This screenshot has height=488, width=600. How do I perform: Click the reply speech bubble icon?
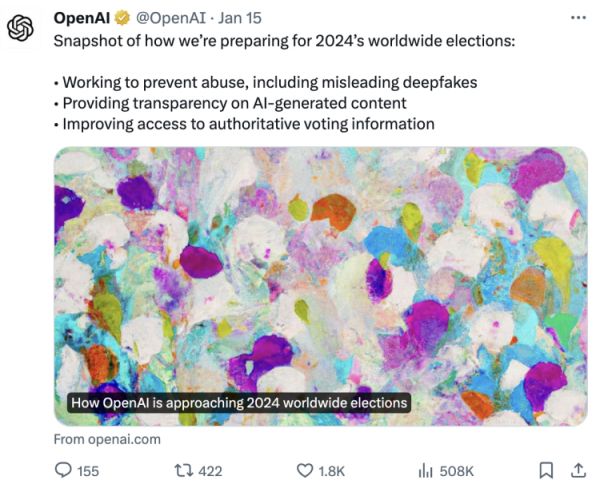62,470
